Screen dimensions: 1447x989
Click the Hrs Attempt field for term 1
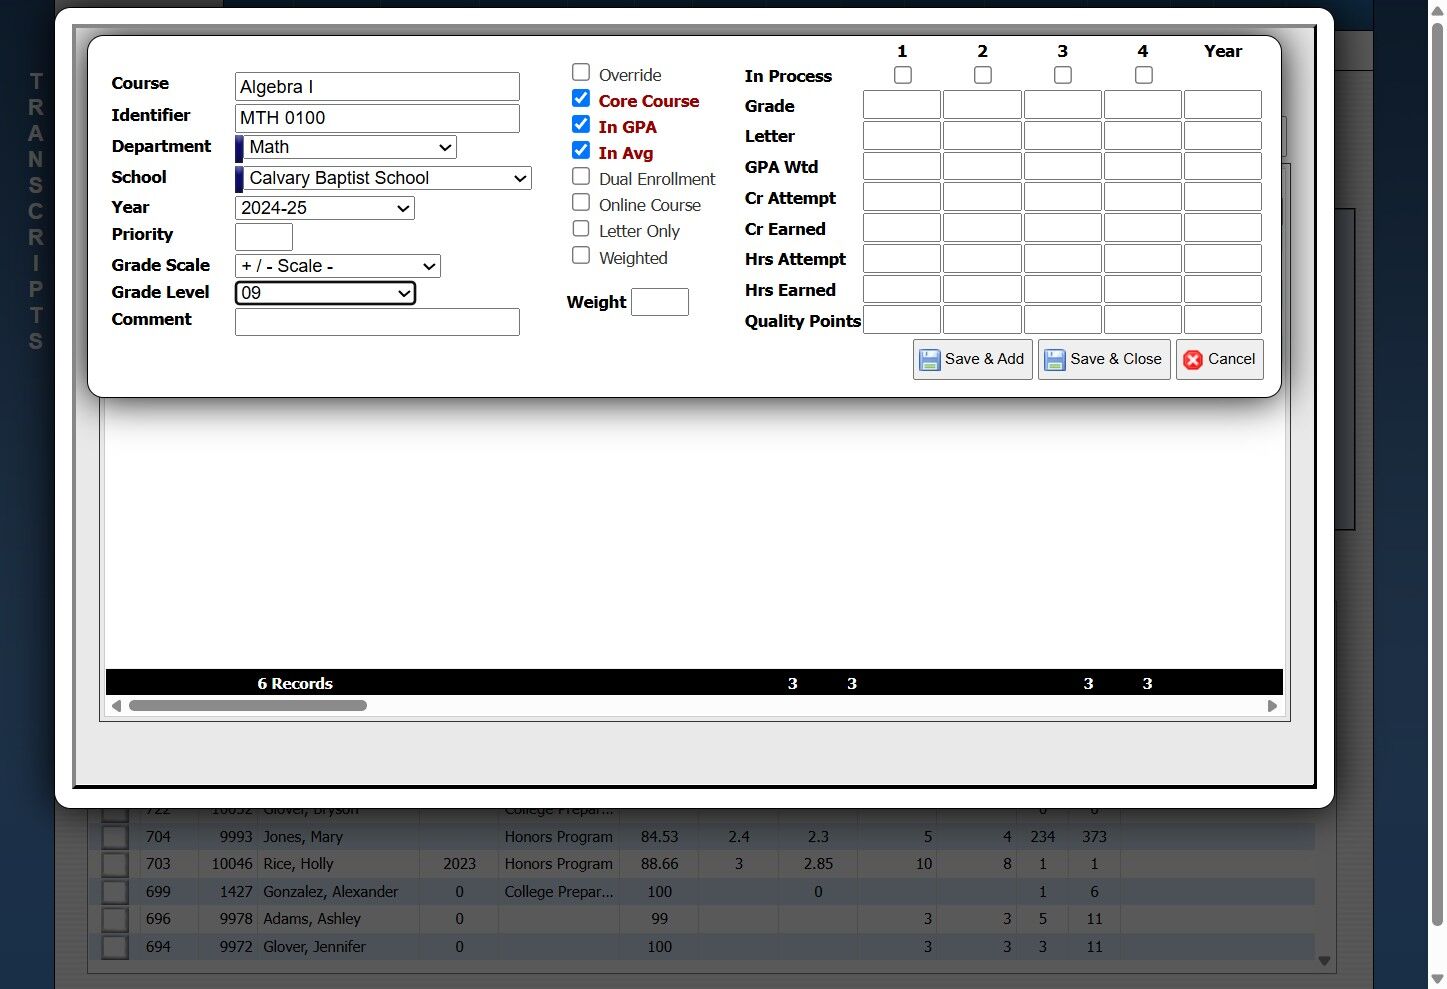[x=902, y=258]
